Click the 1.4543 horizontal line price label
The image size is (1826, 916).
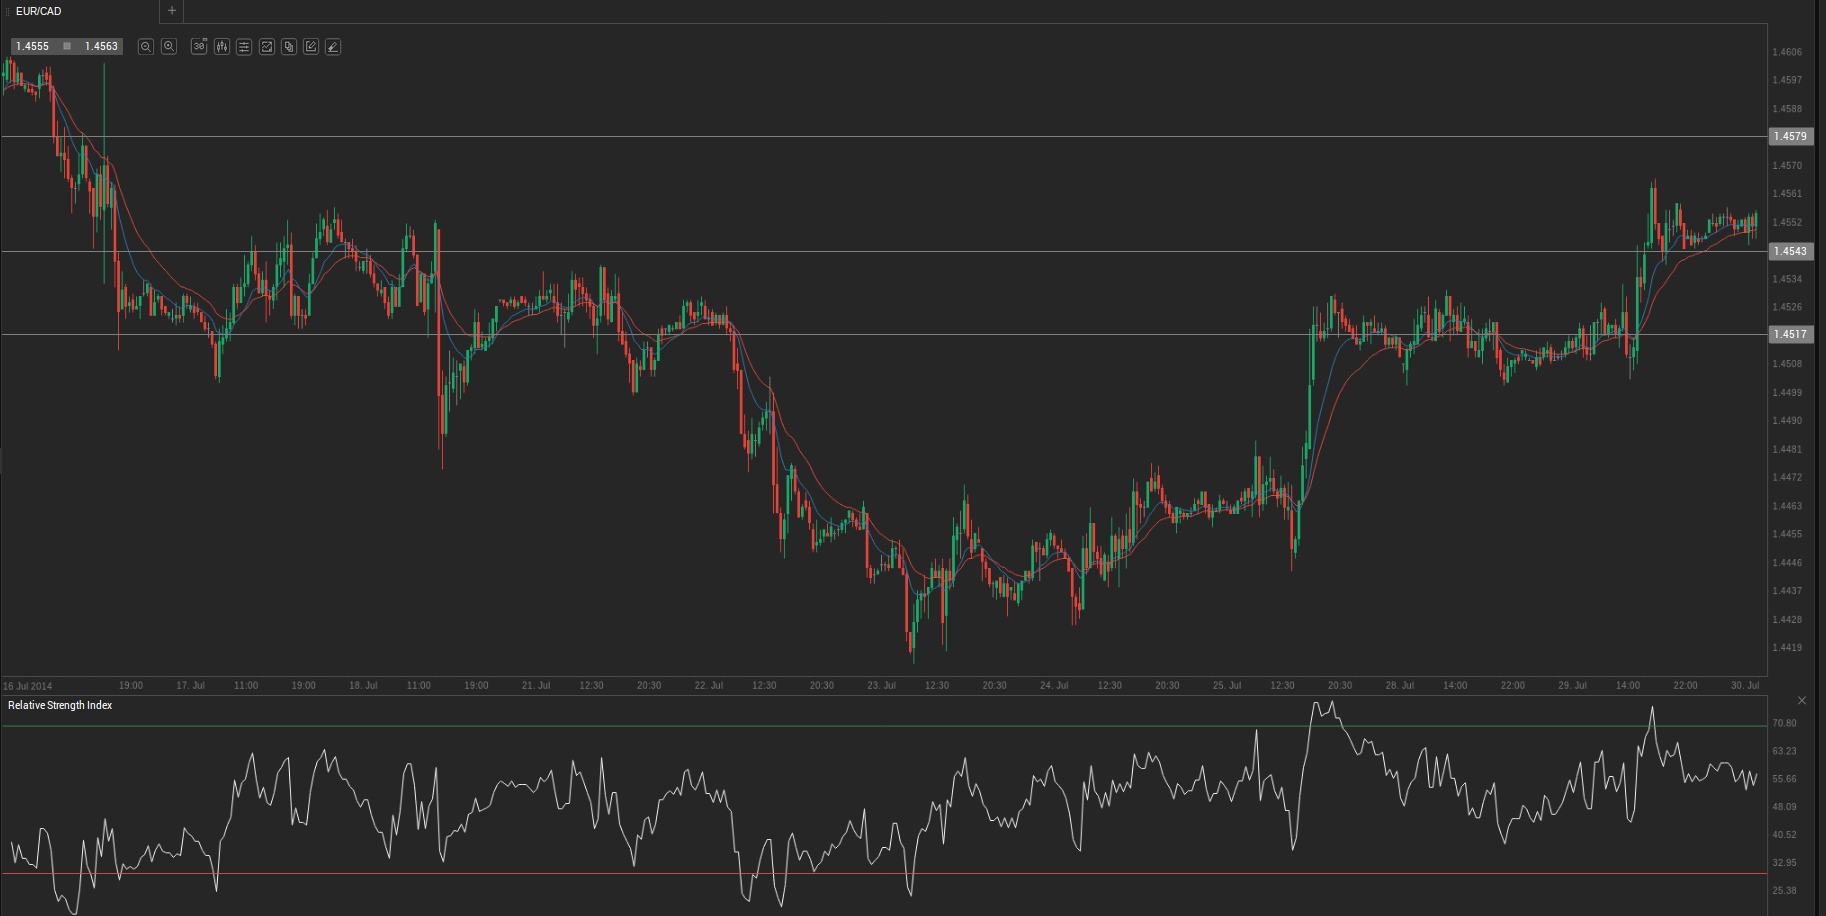tap(1790, 251)
